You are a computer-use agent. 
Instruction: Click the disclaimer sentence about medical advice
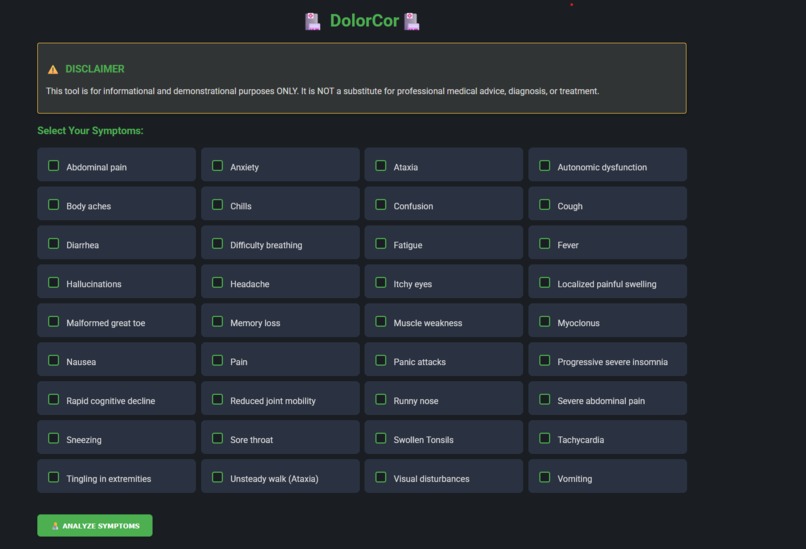(322, 91)
